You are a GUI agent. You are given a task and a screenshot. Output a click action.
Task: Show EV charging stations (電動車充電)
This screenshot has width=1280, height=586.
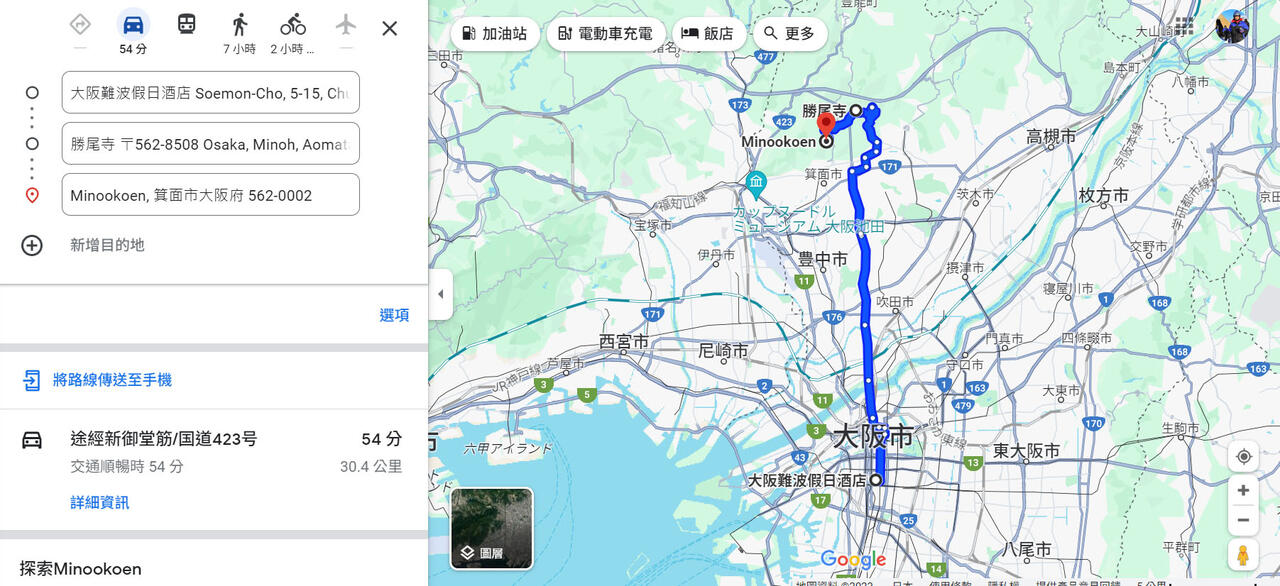[x=605, y=33]
